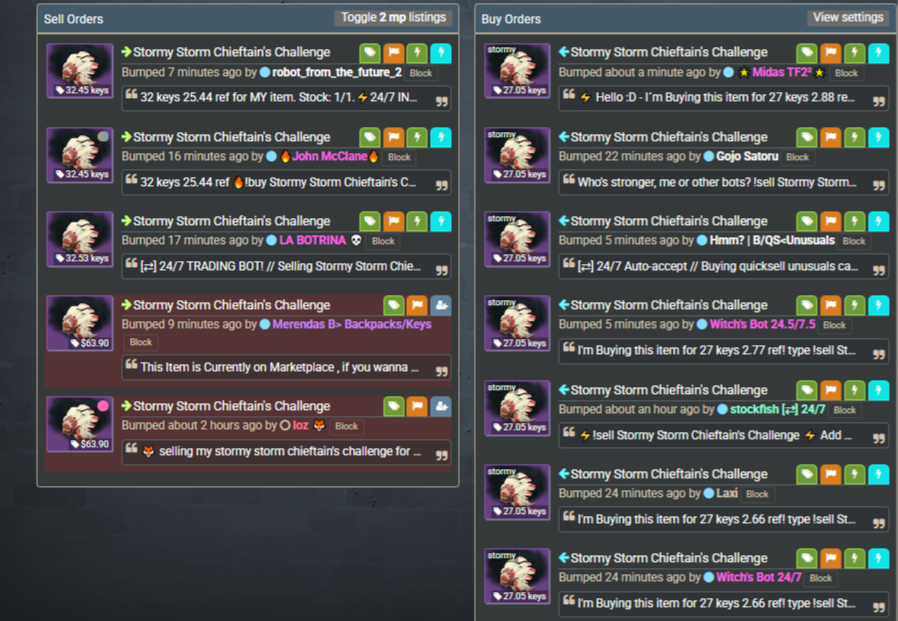Viewport: 898px width, 621px height.
Task: Open stockfish 24/7 profile link
Action: [777, 410]
